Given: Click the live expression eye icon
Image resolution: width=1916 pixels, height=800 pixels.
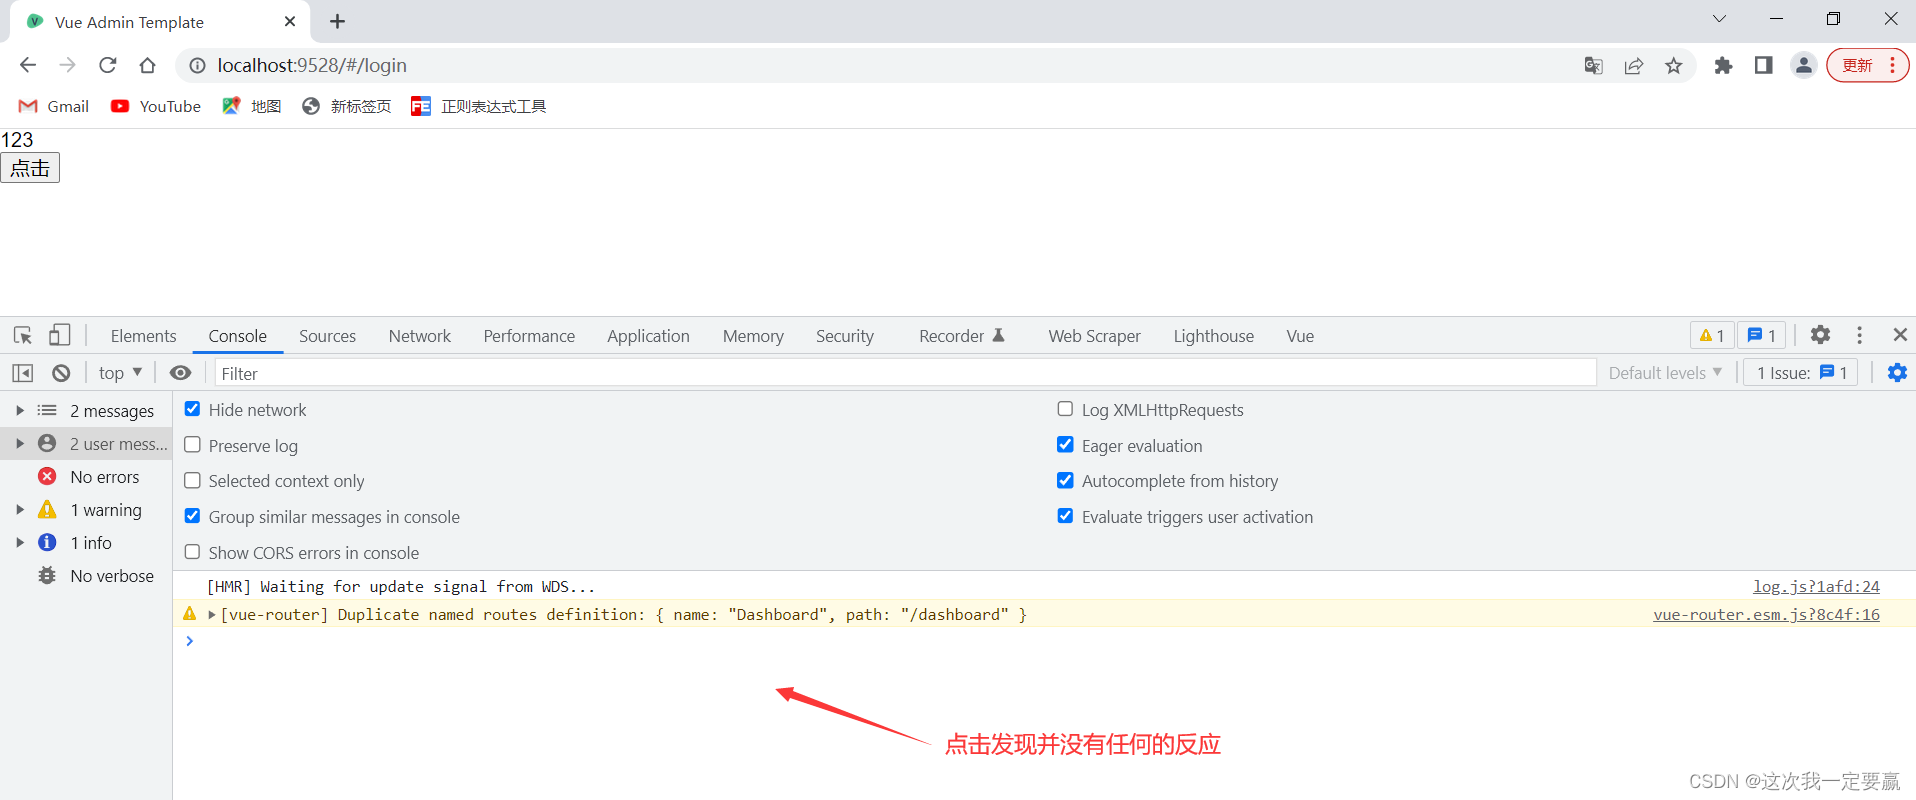Looking at the screenshot, I should coord(180,373).
